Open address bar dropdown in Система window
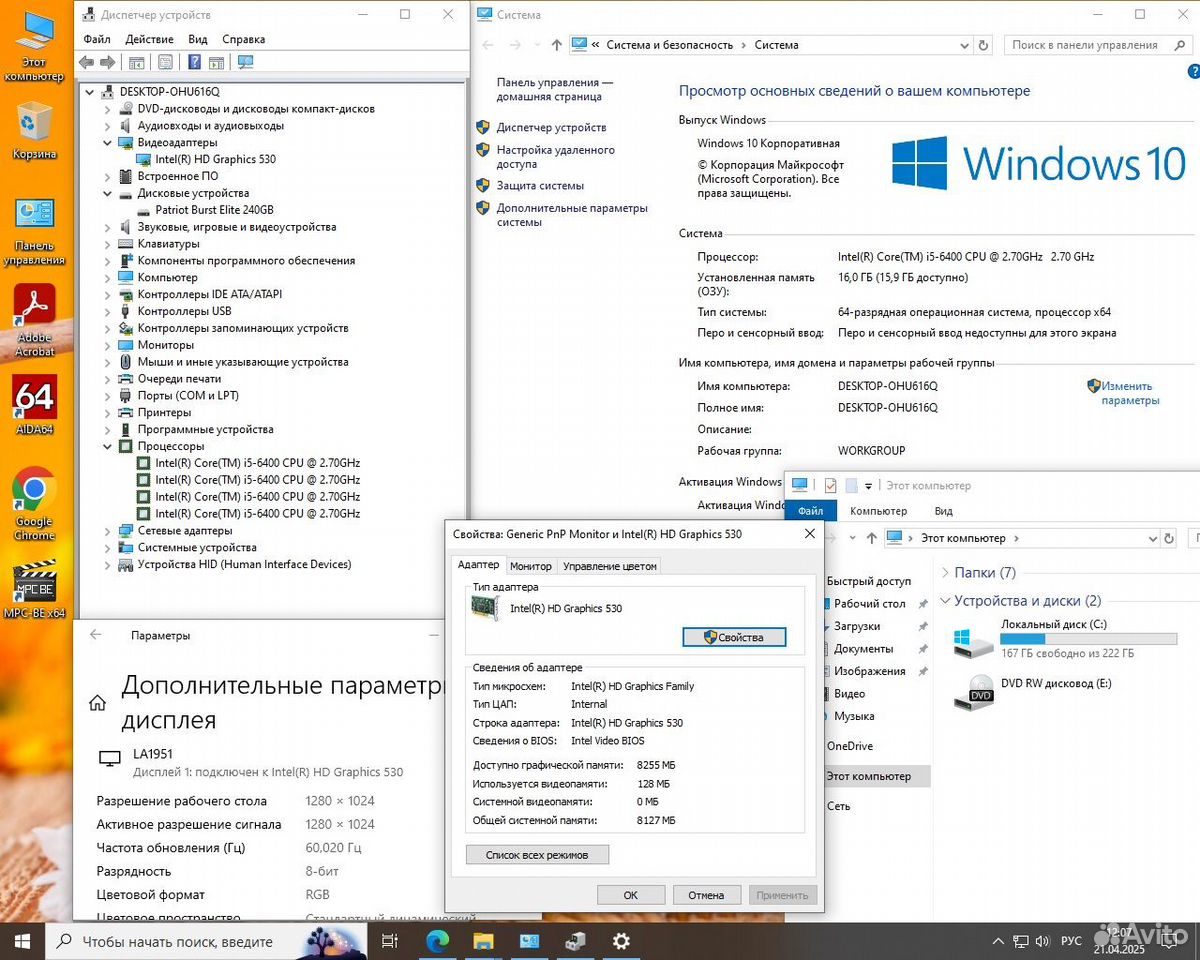Viewport: 1200px width, 960px height. point(964,45)
